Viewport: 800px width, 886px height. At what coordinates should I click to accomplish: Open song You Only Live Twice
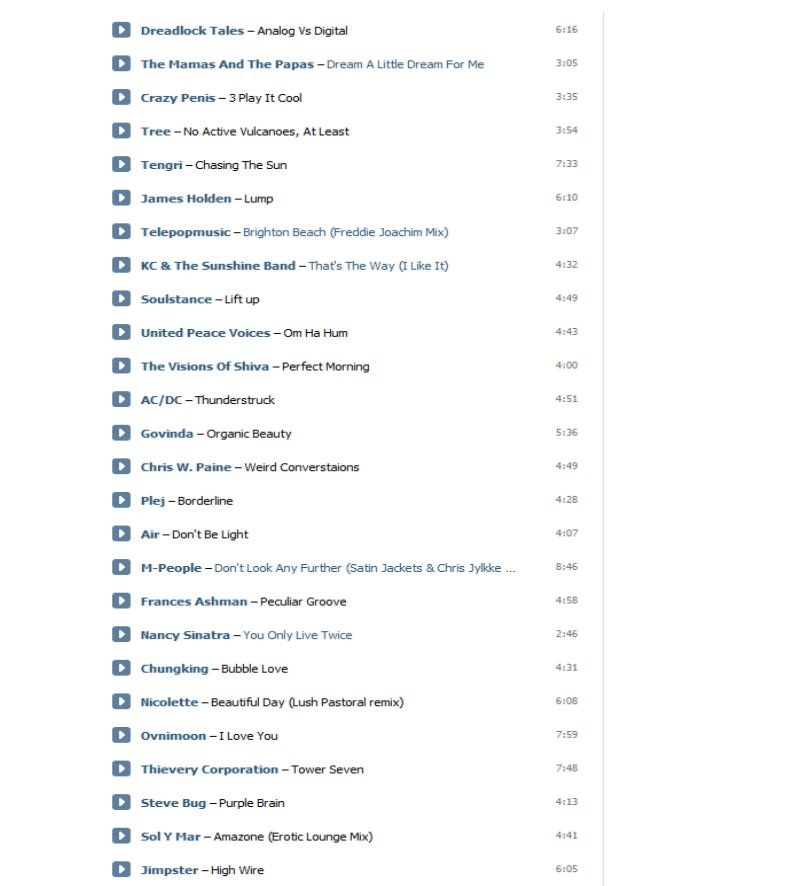pyautogui.click(x=297, y=635)
